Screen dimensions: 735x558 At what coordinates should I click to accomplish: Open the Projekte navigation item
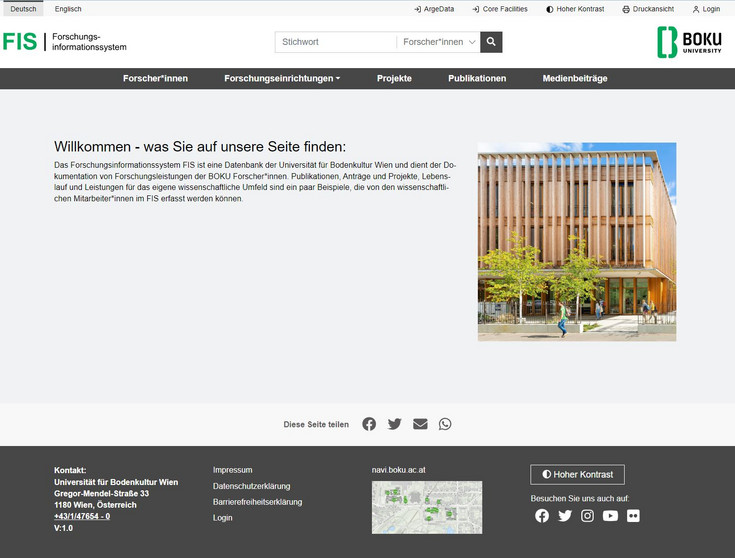(x=394, y=78)
